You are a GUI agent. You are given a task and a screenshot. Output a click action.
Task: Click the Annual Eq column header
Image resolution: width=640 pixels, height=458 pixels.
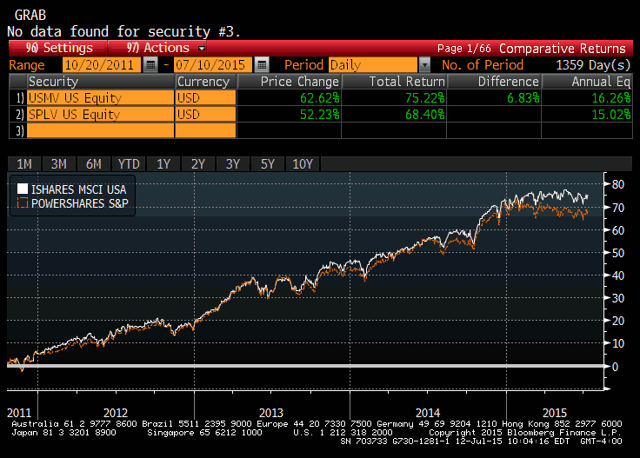pos(587,82)
